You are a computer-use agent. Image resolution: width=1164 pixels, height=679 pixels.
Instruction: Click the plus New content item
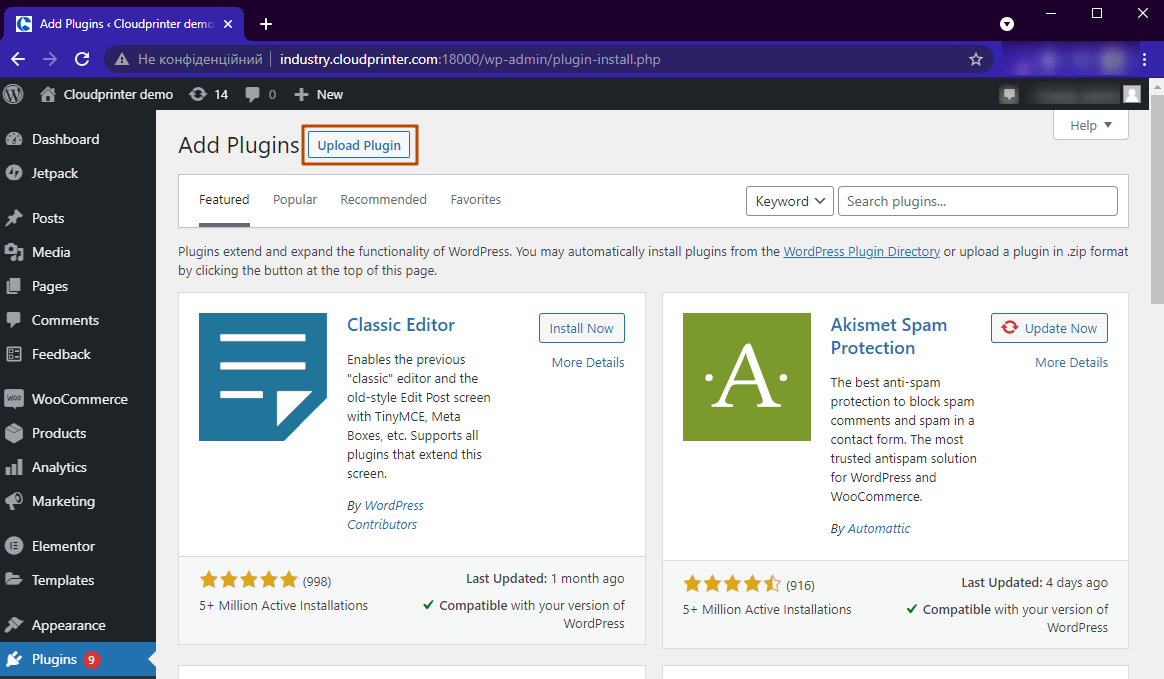pyautogui.click(x=318, y=94)
